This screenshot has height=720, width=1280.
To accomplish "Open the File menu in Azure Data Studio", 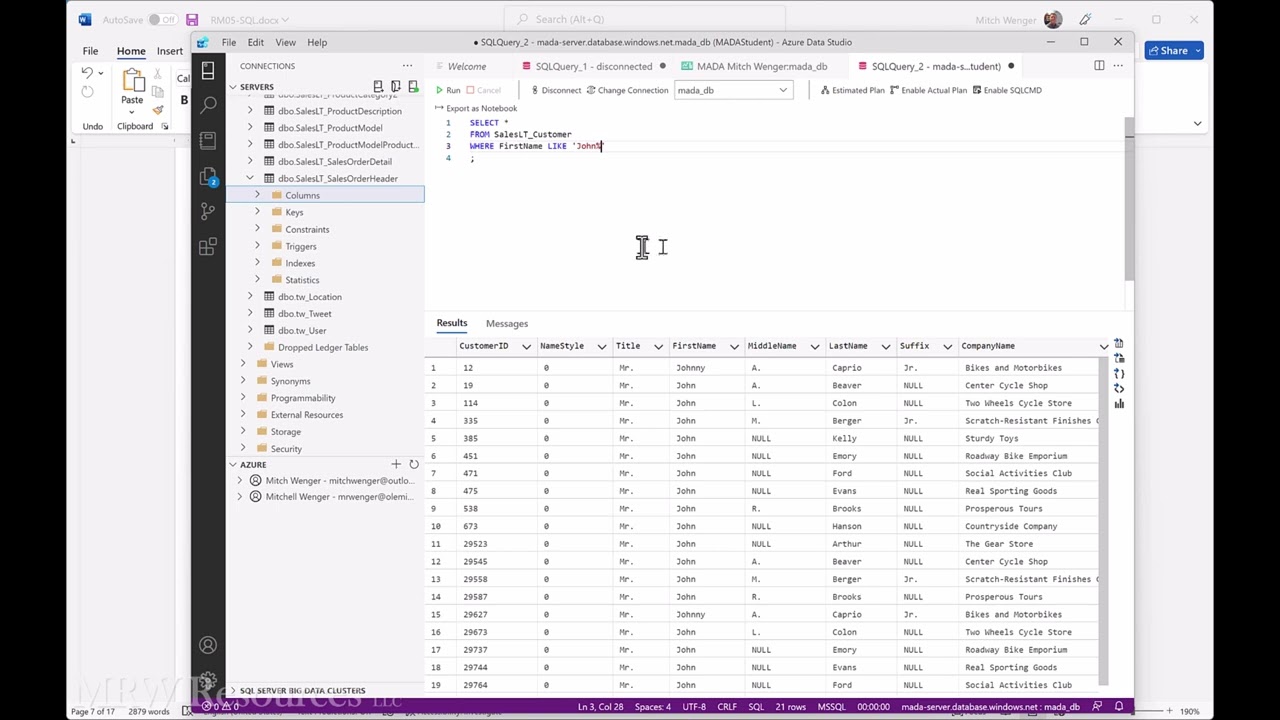I will coord(229,42).
